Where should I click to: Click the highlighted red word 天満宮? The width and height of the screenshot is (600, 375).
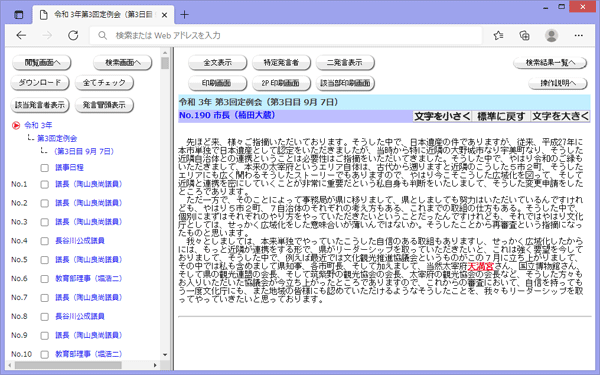[481, 266]
